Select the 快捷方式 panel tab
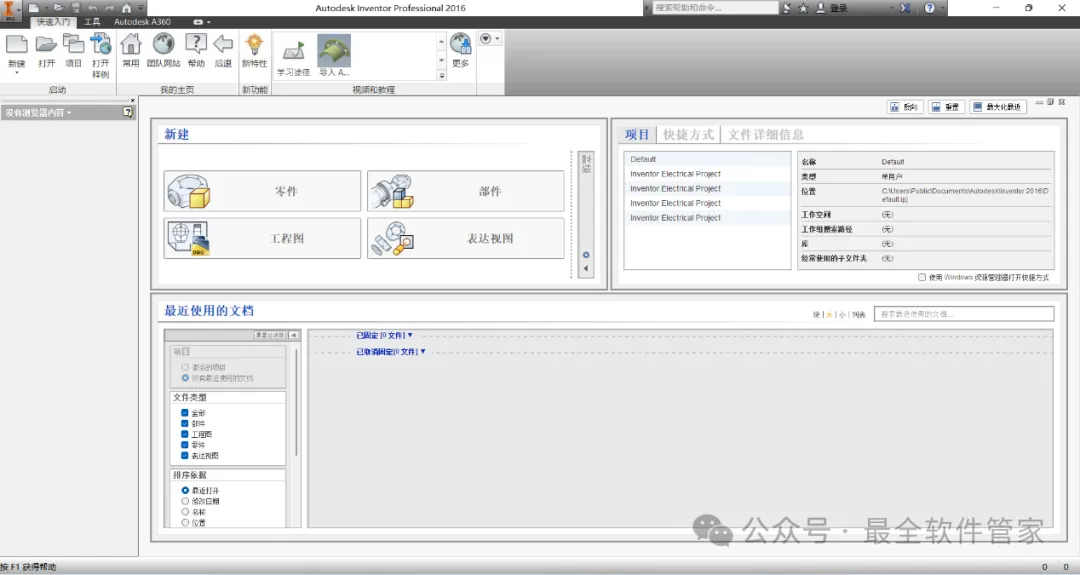Screen dimensions: 1080x575 689,134
